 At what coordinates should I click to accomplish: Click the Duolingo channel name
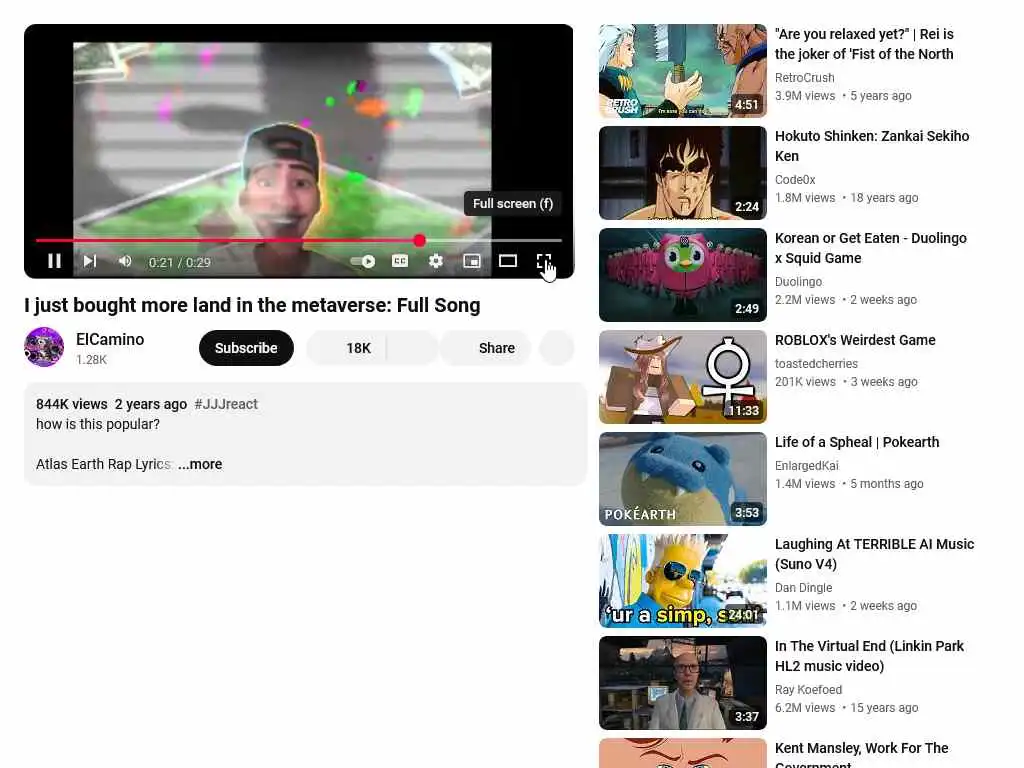pyautogui.click(x=798, y=281)
